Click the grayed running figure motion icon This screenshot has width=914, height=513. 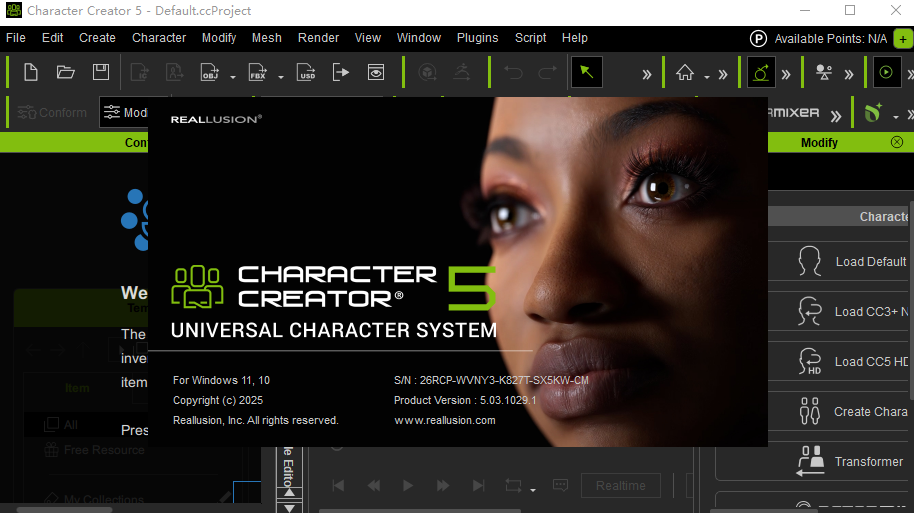pyautogui.click(x=462, y=72)
